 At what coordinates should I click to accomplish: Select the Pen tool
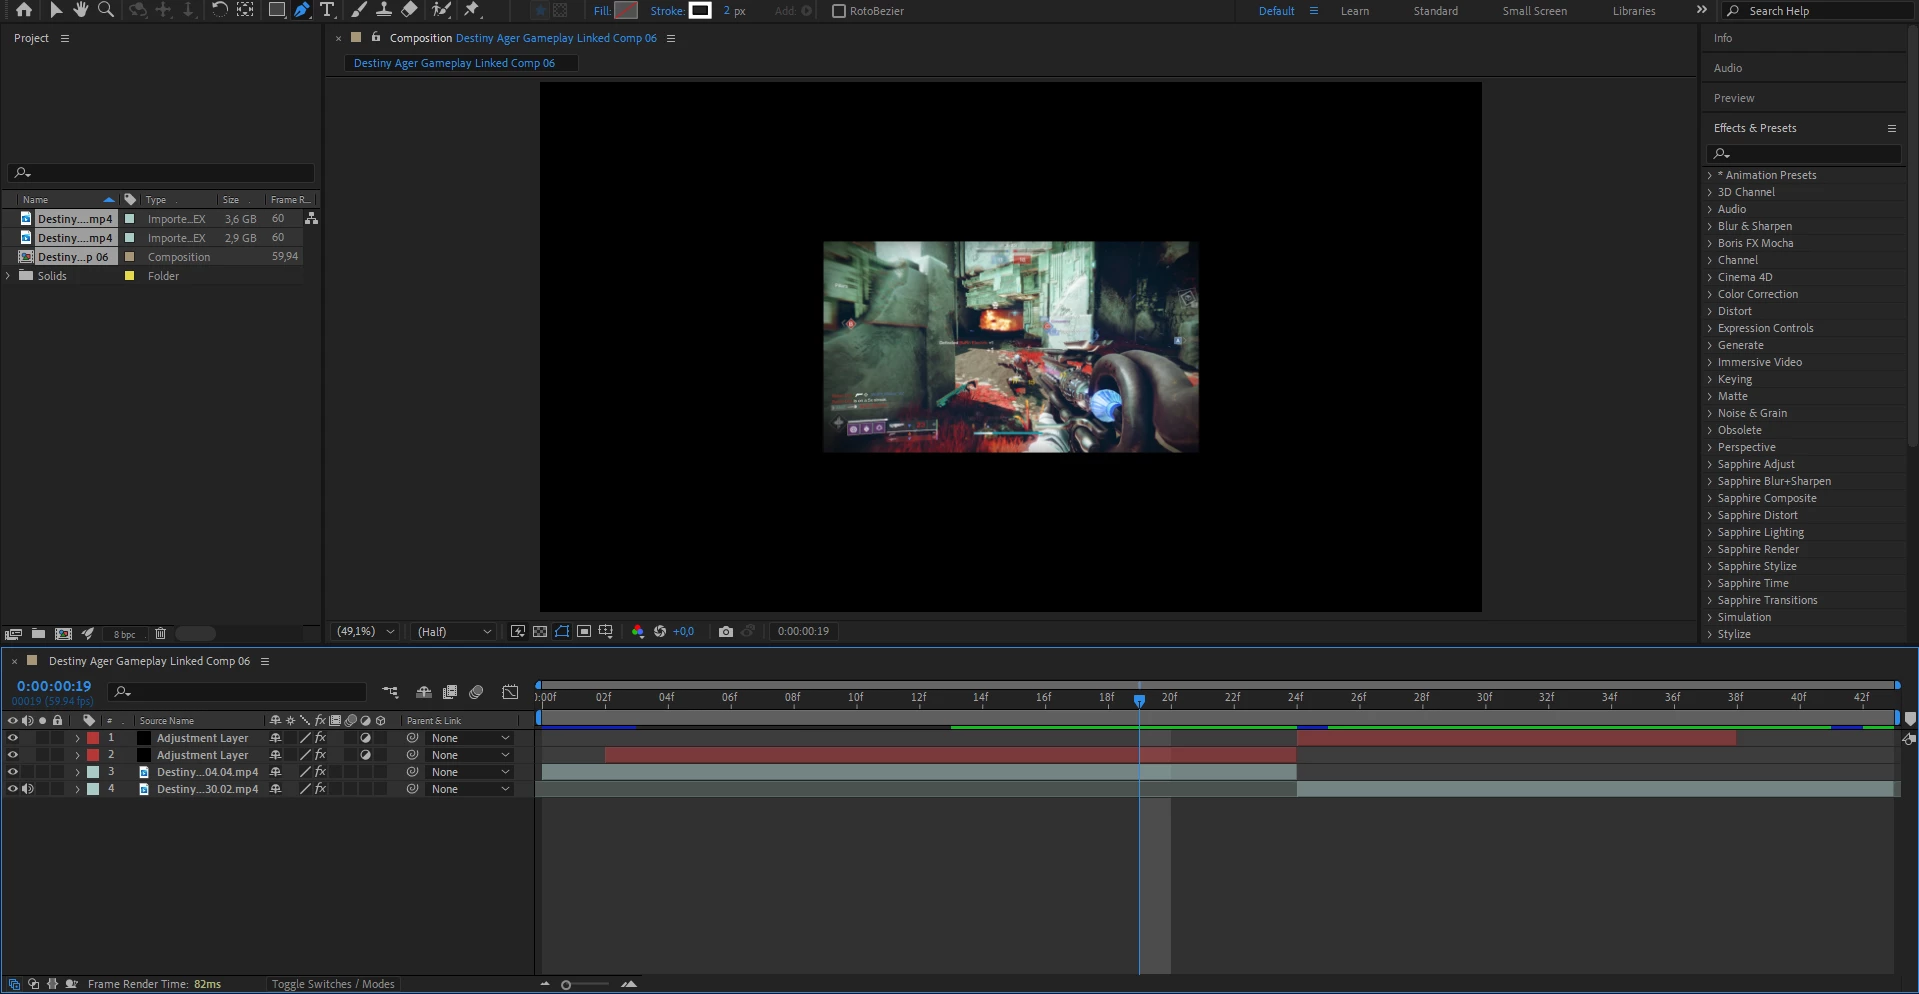click(x=302, y=10)
